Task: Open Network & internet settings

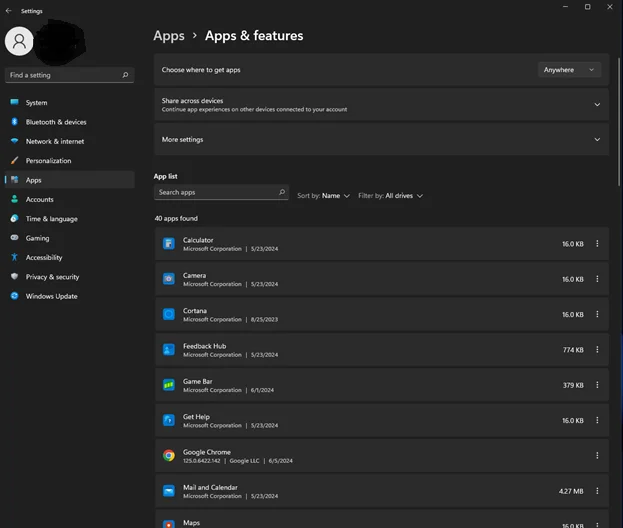Action: (70, 141)
